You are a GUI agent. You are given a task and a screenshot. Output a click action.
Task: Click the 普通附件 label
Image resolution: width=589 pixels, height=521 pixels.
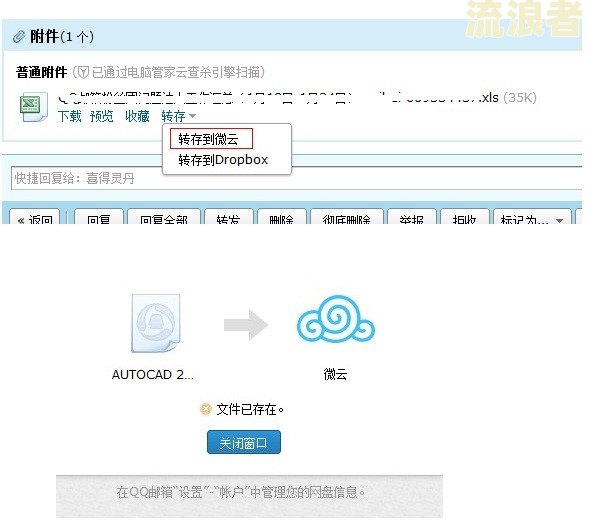(x=41, y=72)
